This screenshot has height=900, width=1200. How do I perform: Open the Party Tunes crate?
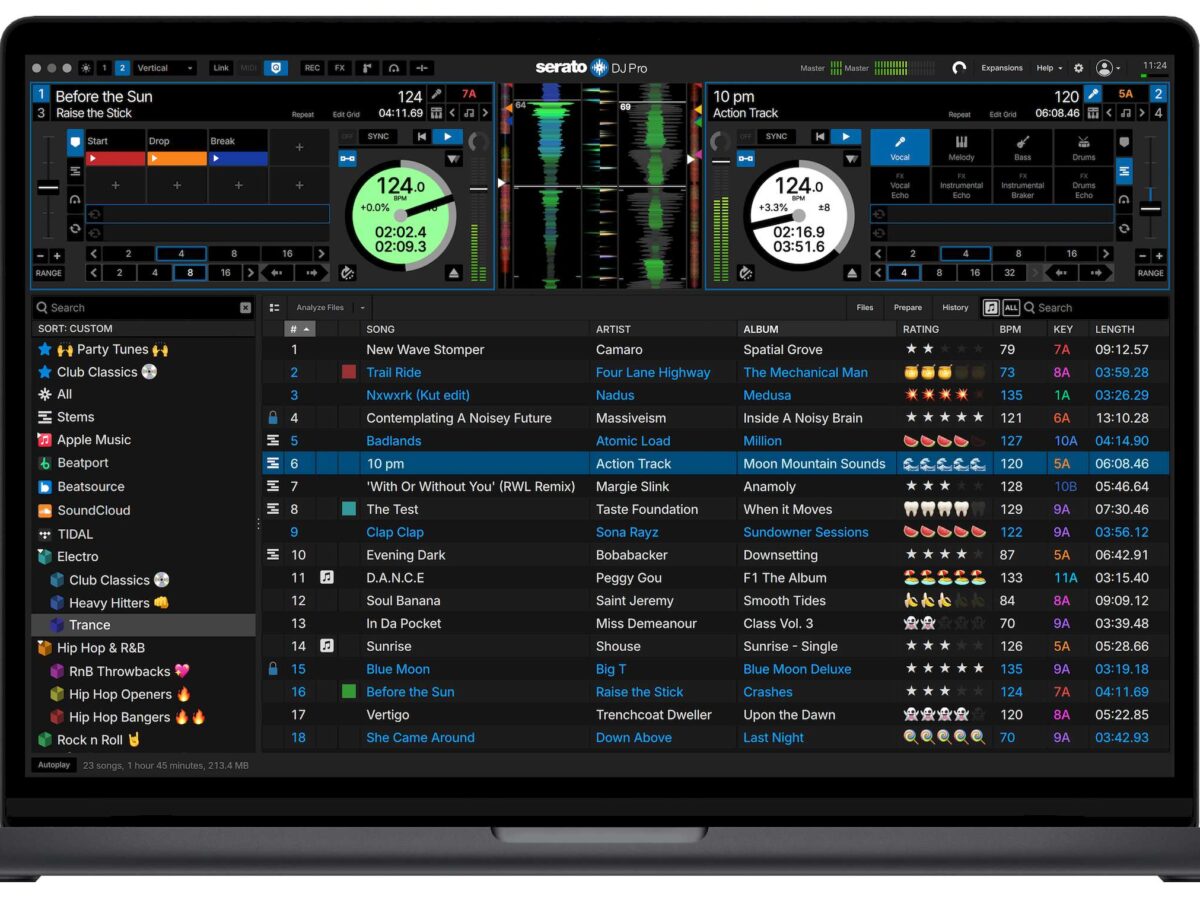point(112,349)
